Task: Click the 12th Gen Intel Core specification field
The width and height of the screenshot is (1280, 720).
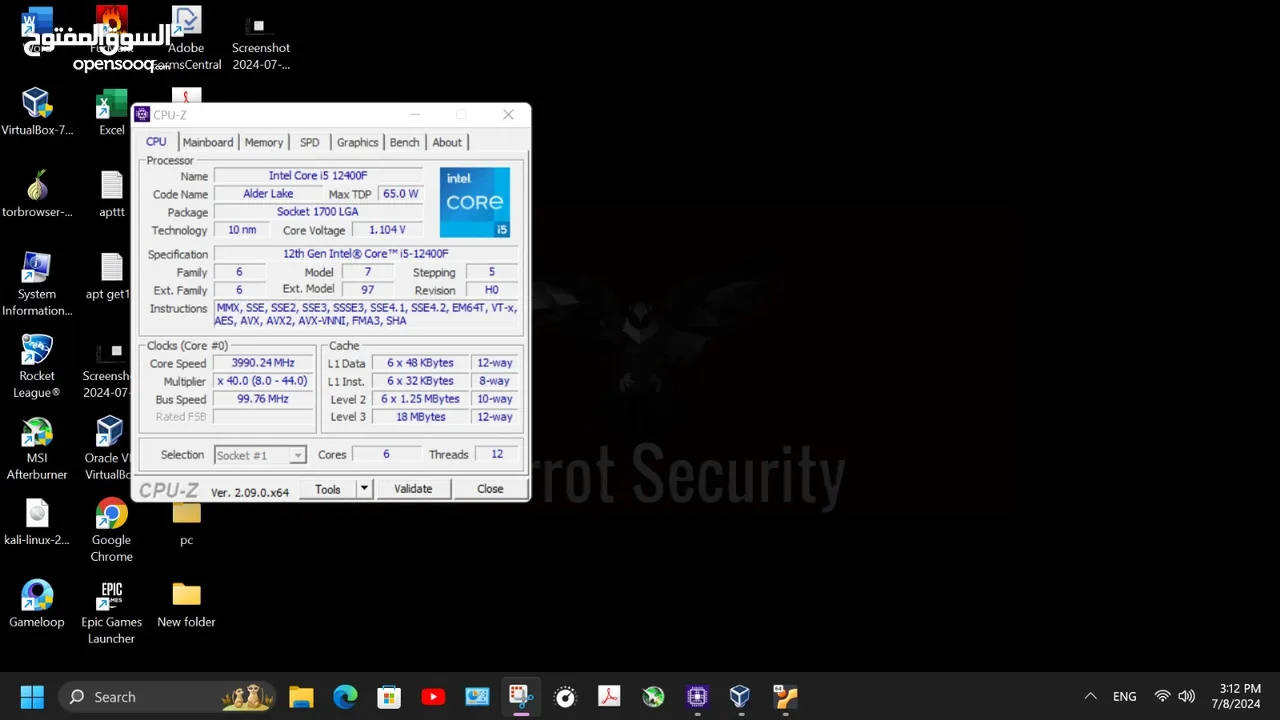Action: [366, 254]
